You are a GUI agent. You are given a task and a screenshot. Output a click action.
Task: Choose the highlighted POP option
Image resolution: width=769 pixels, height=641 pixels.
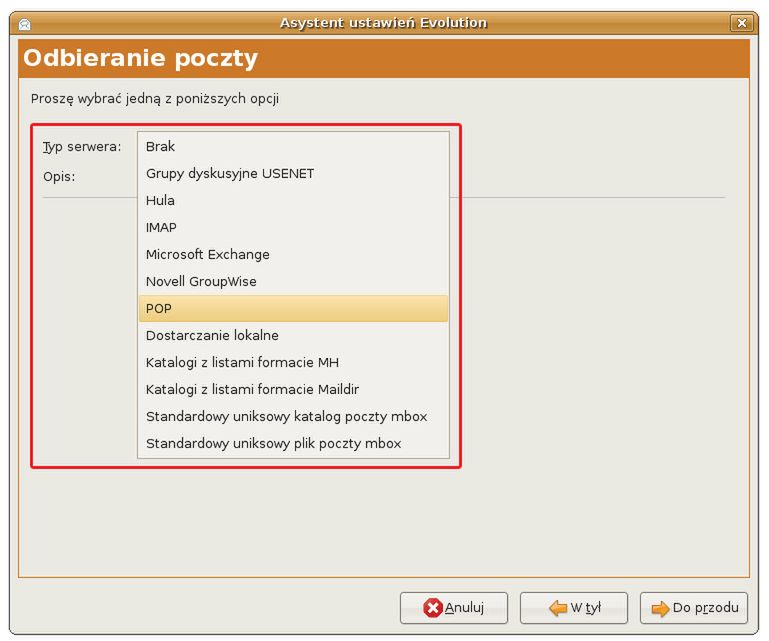(293, 308)
